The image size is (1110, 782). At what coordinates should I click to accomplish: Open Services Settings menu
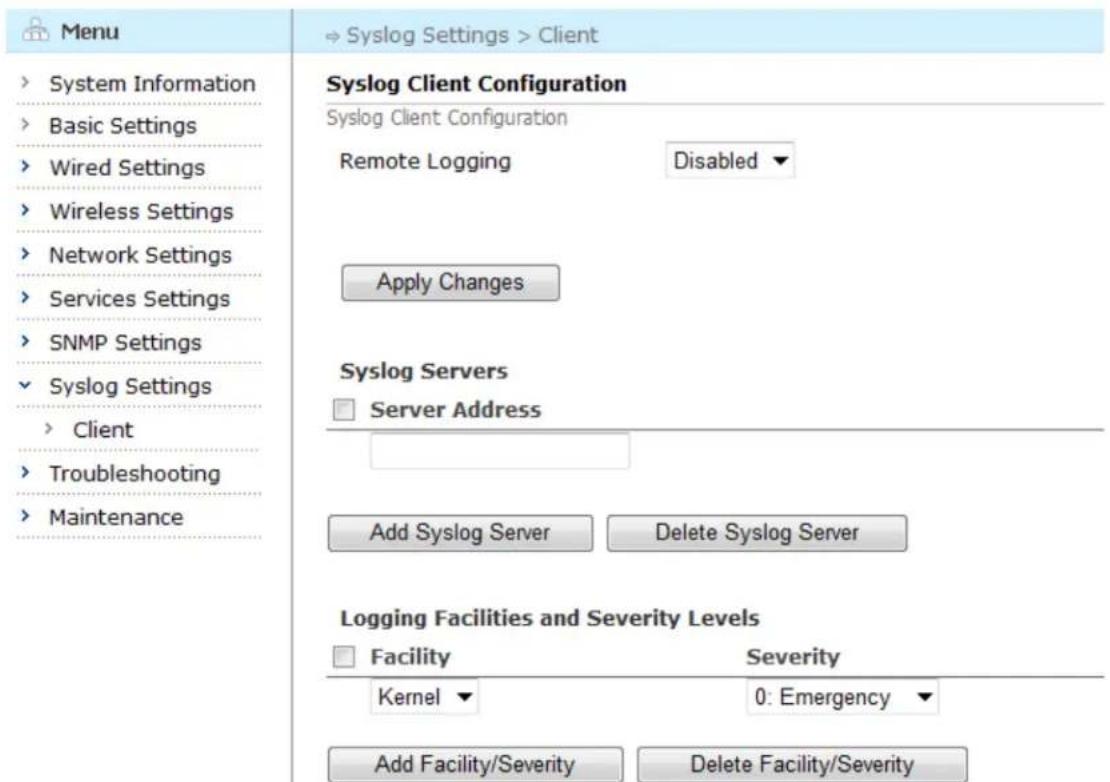point(139,299)
